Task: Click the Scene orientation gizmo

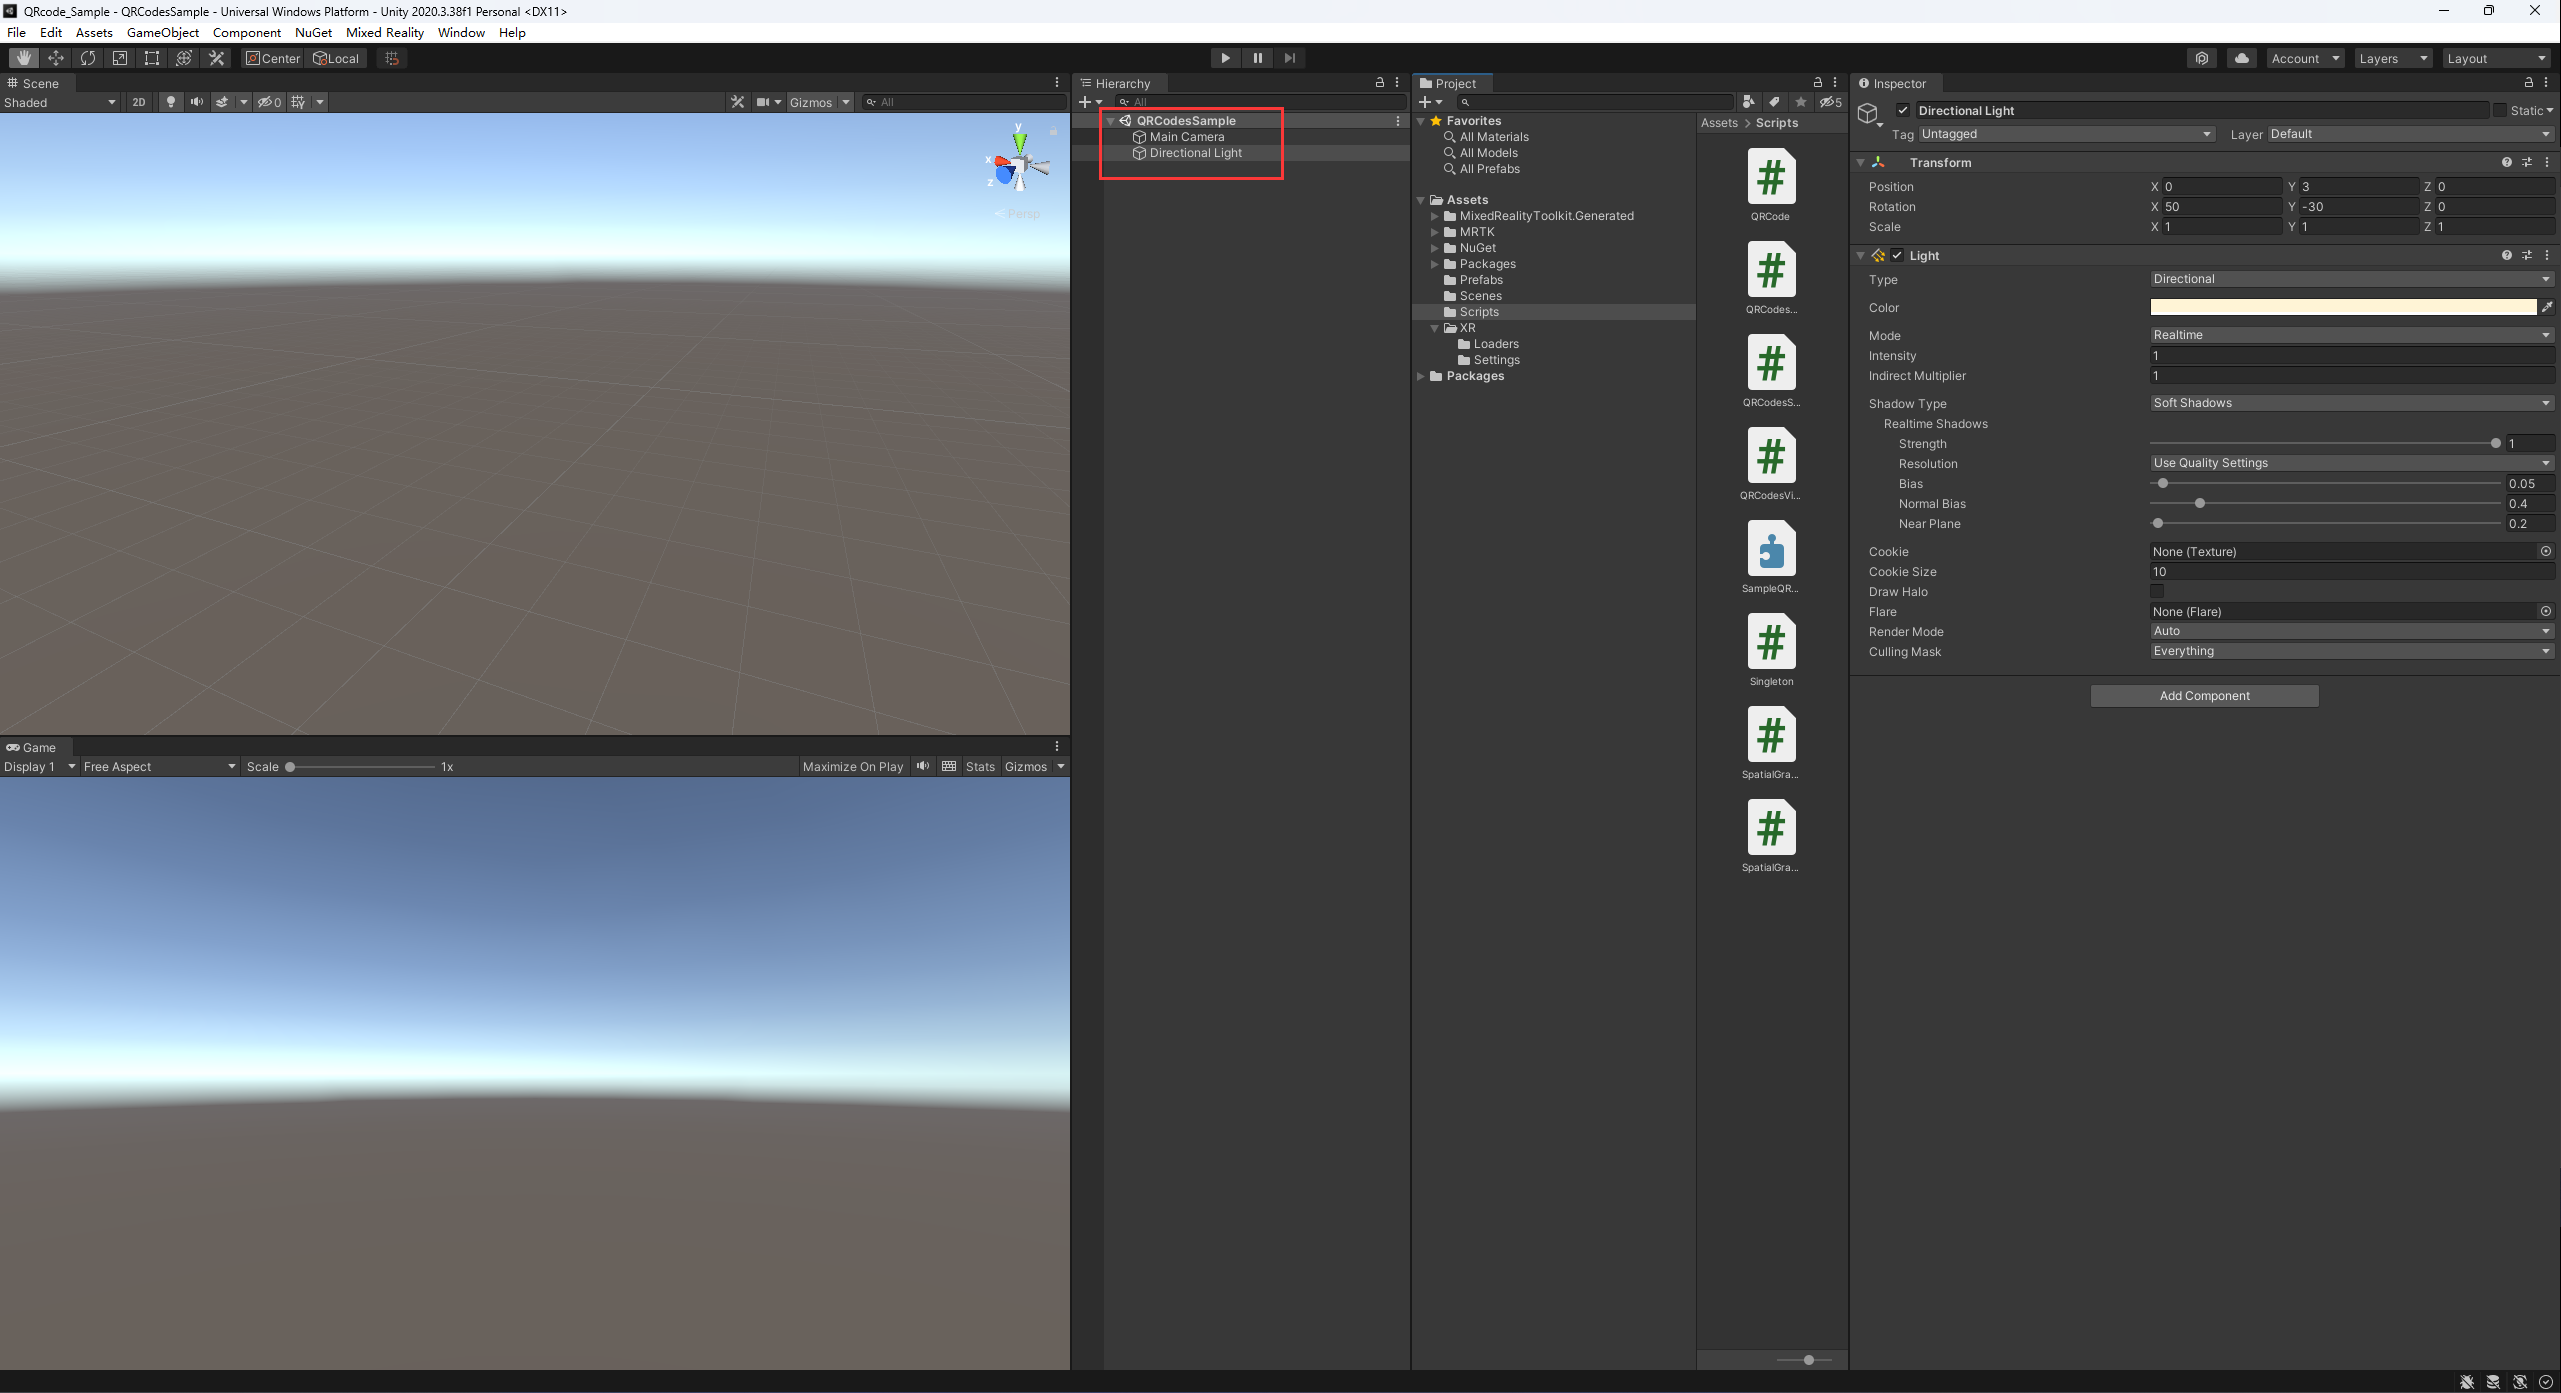Action: coord(1018,167)
